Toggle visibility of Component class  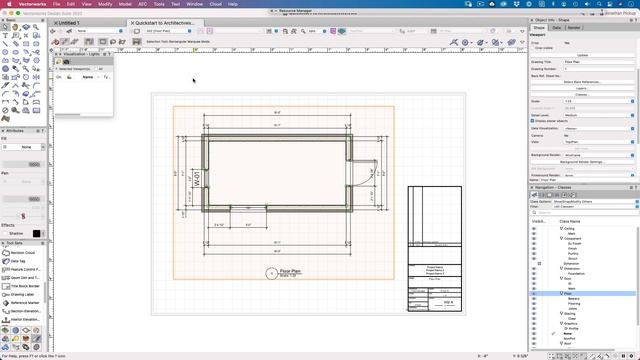(x=534, y=238)
